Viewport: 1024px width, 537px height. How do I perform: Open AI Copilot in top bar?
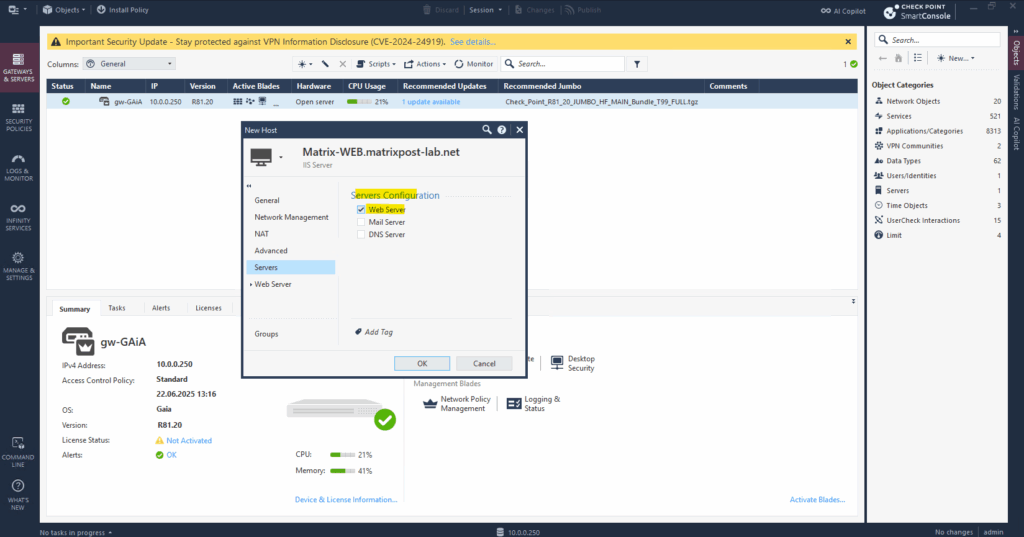tap(843, 10)
